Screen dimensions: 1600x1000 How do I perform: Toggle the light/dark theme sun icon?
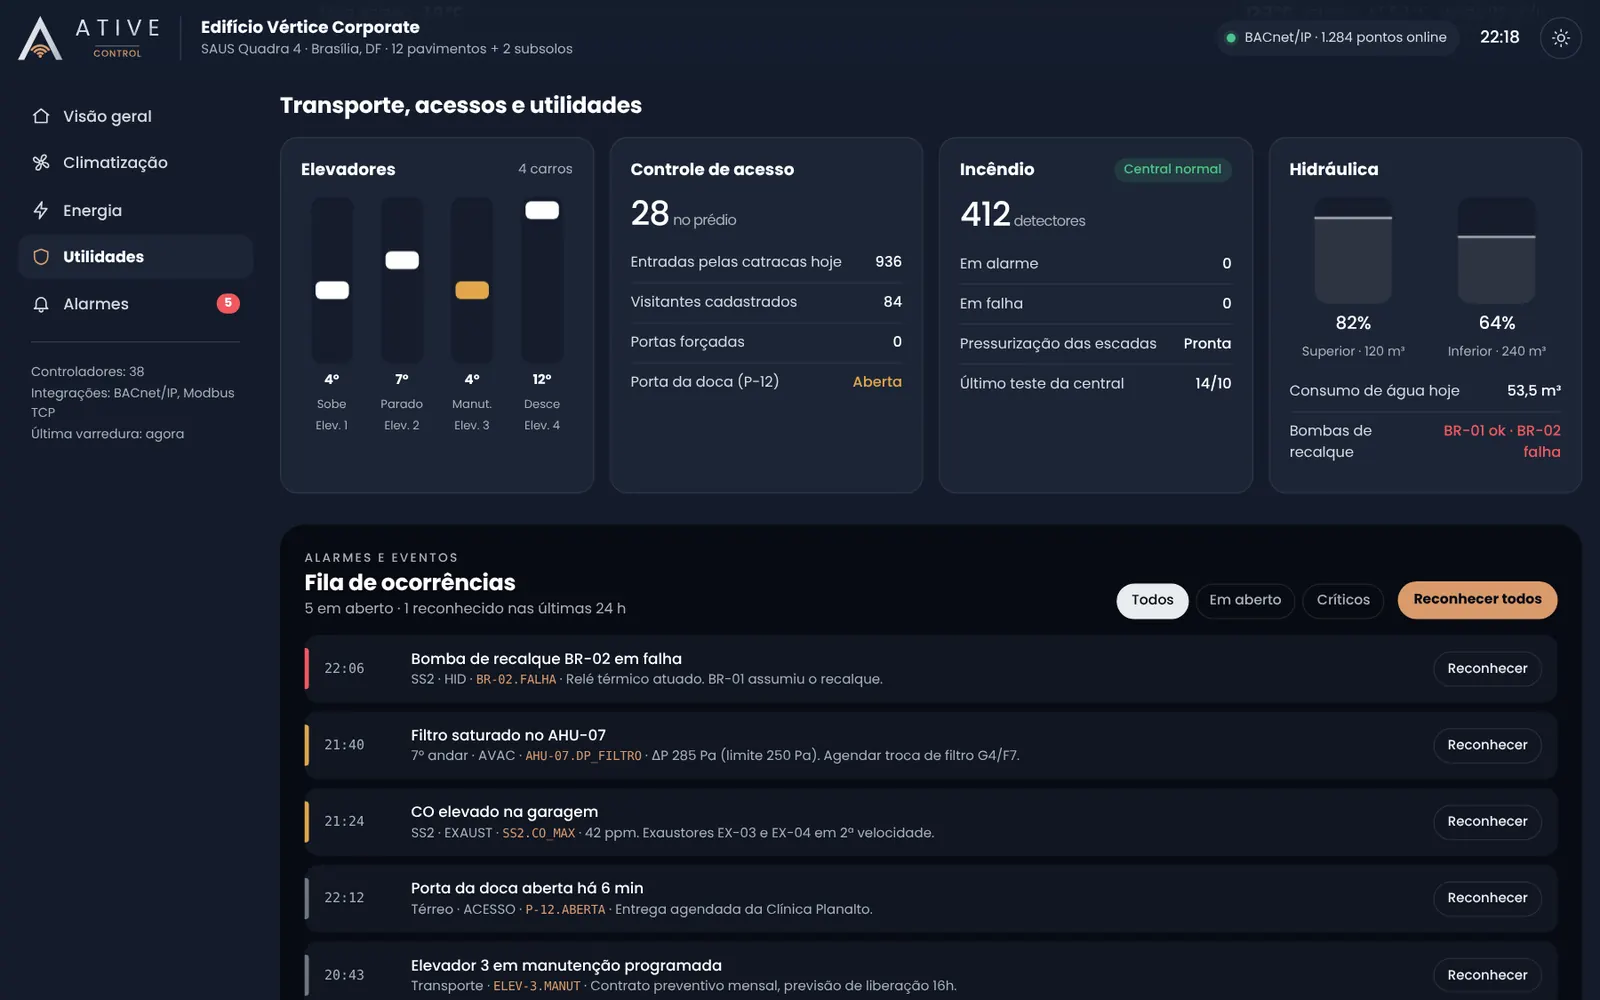1560,38
